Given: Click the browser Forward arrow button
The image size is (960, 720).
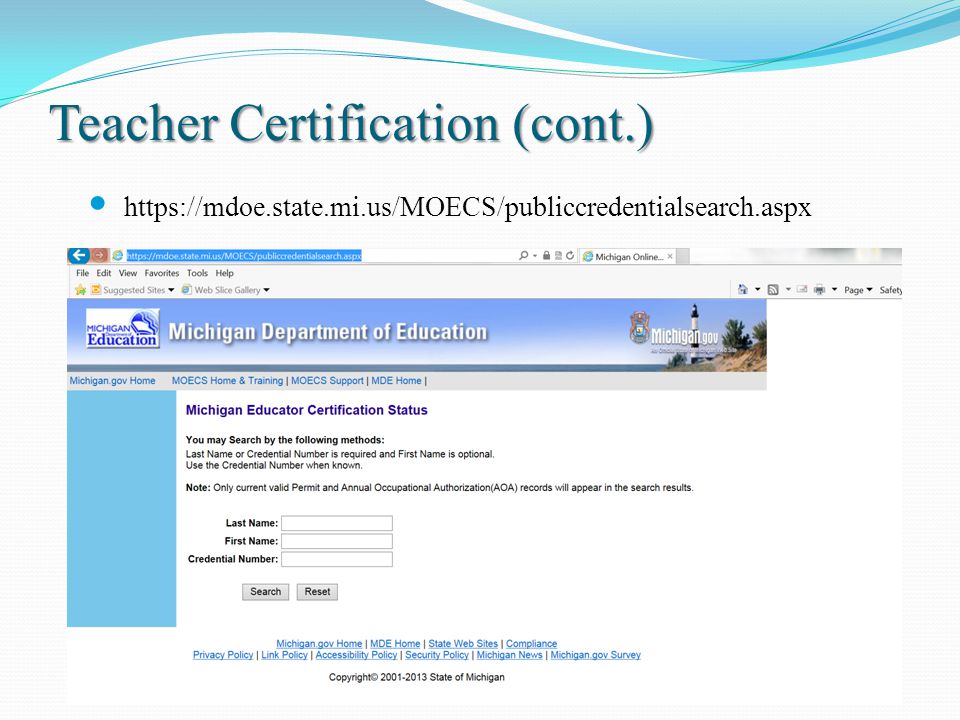Looking at the screenshot, I should [x=100, y=255].
